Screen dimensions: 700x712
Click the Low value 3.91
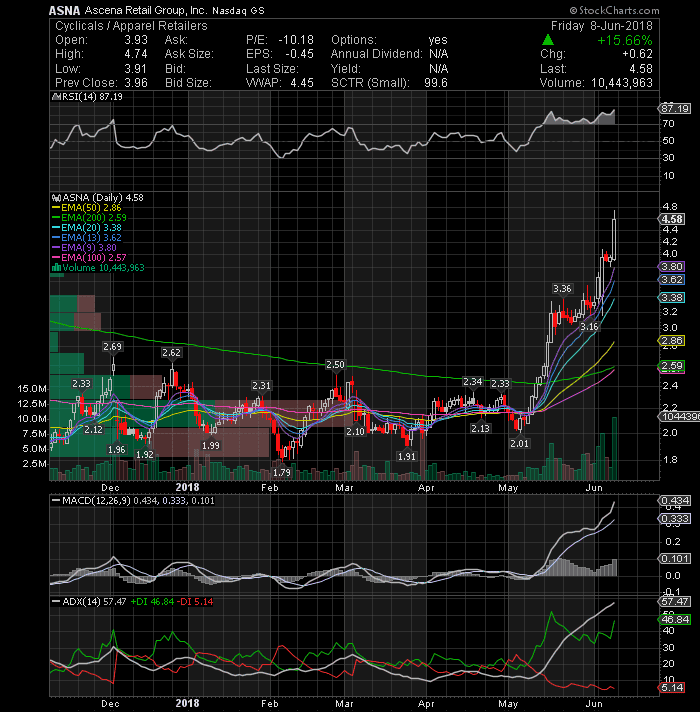point(136,69)
